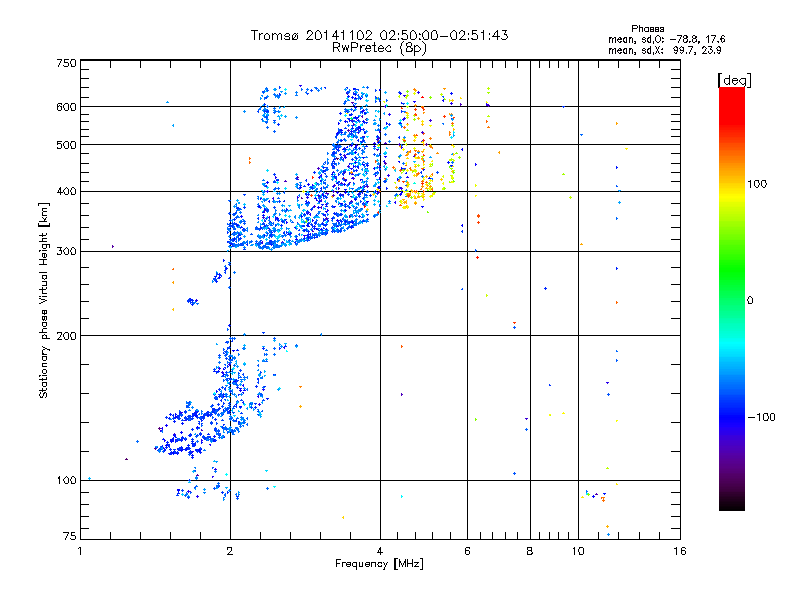Viewport: 800px width, 600px height.
Task: Click the x-axis tick label '10'
Action: [578, 551]
